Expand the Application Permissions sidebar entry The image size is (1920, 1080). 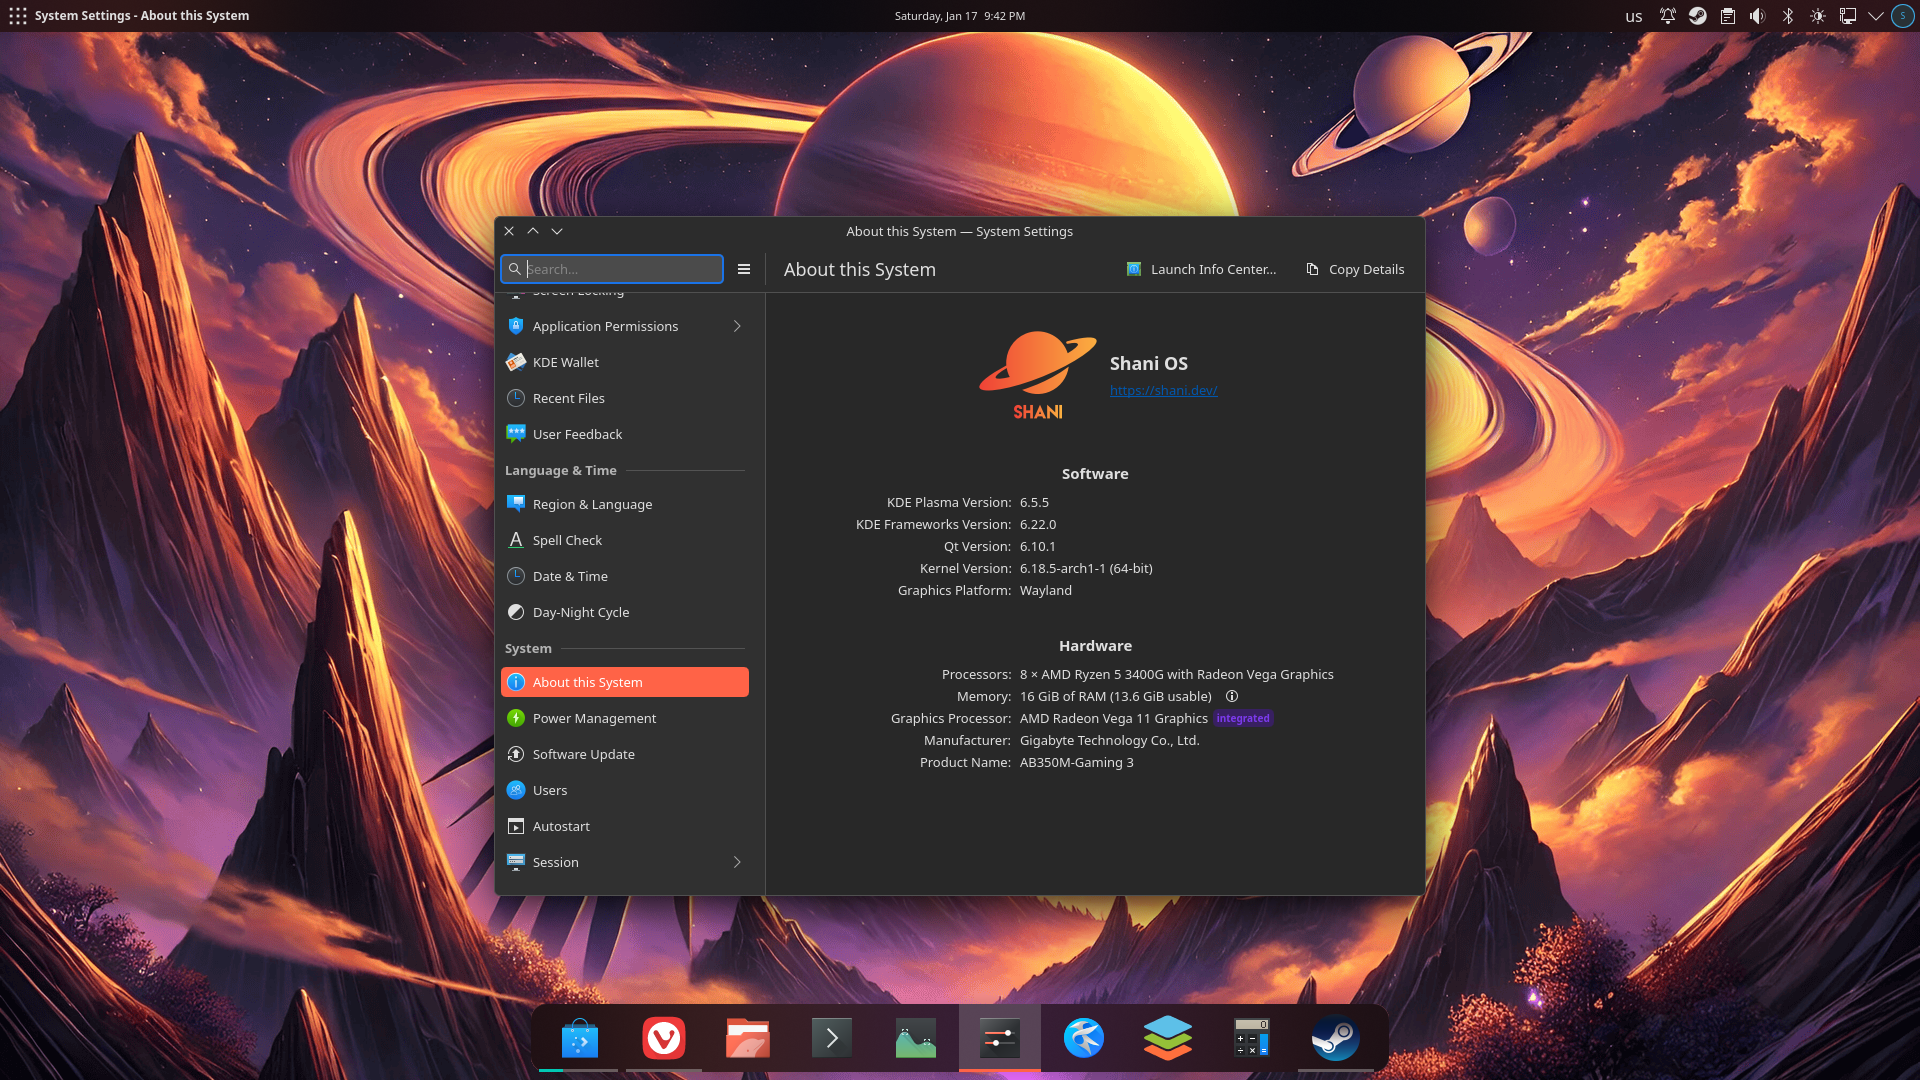[737, 326]
